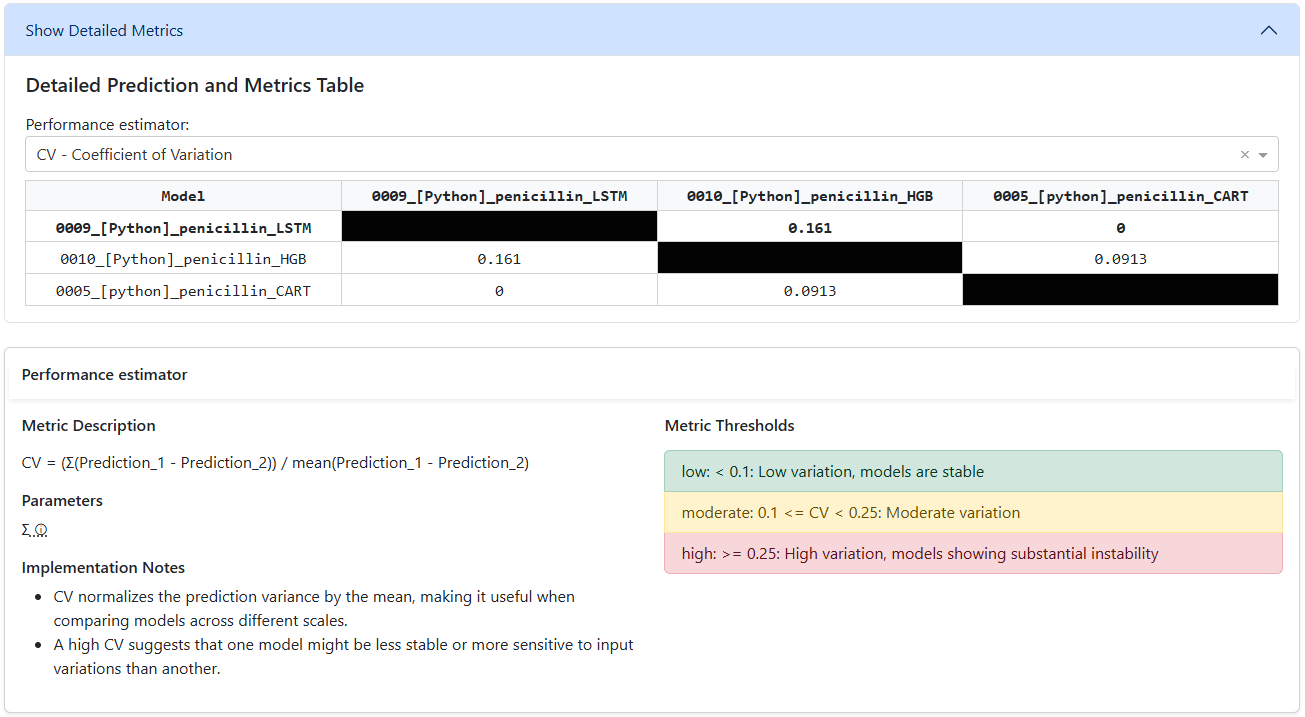The width and height of the screenshot is (1305, 717).
Task: Select the 0009_[Python]_penicillin_LSTM column header
Action: [499, 196]
